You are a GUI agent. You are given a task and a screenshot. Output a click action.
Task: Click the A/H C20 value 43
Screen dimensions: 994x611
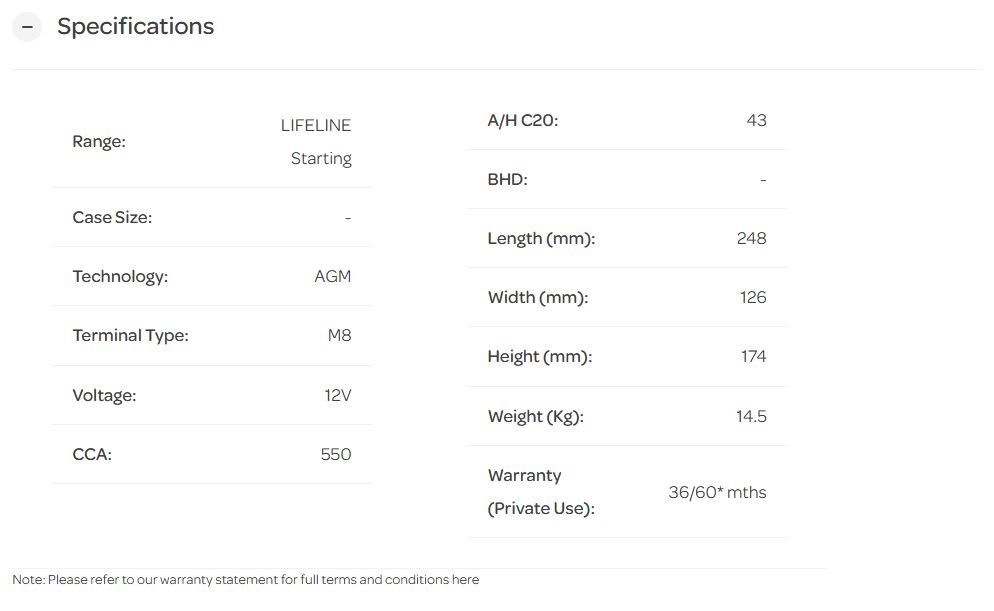[756, 121]
